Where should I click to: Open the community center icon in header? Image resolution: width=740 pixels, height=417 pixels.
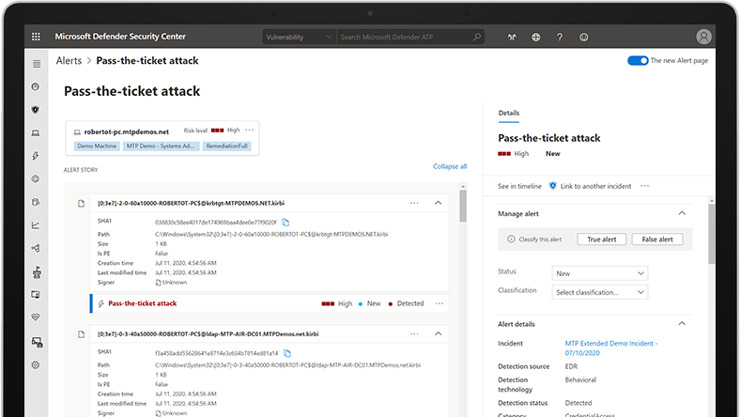point(512,37)
